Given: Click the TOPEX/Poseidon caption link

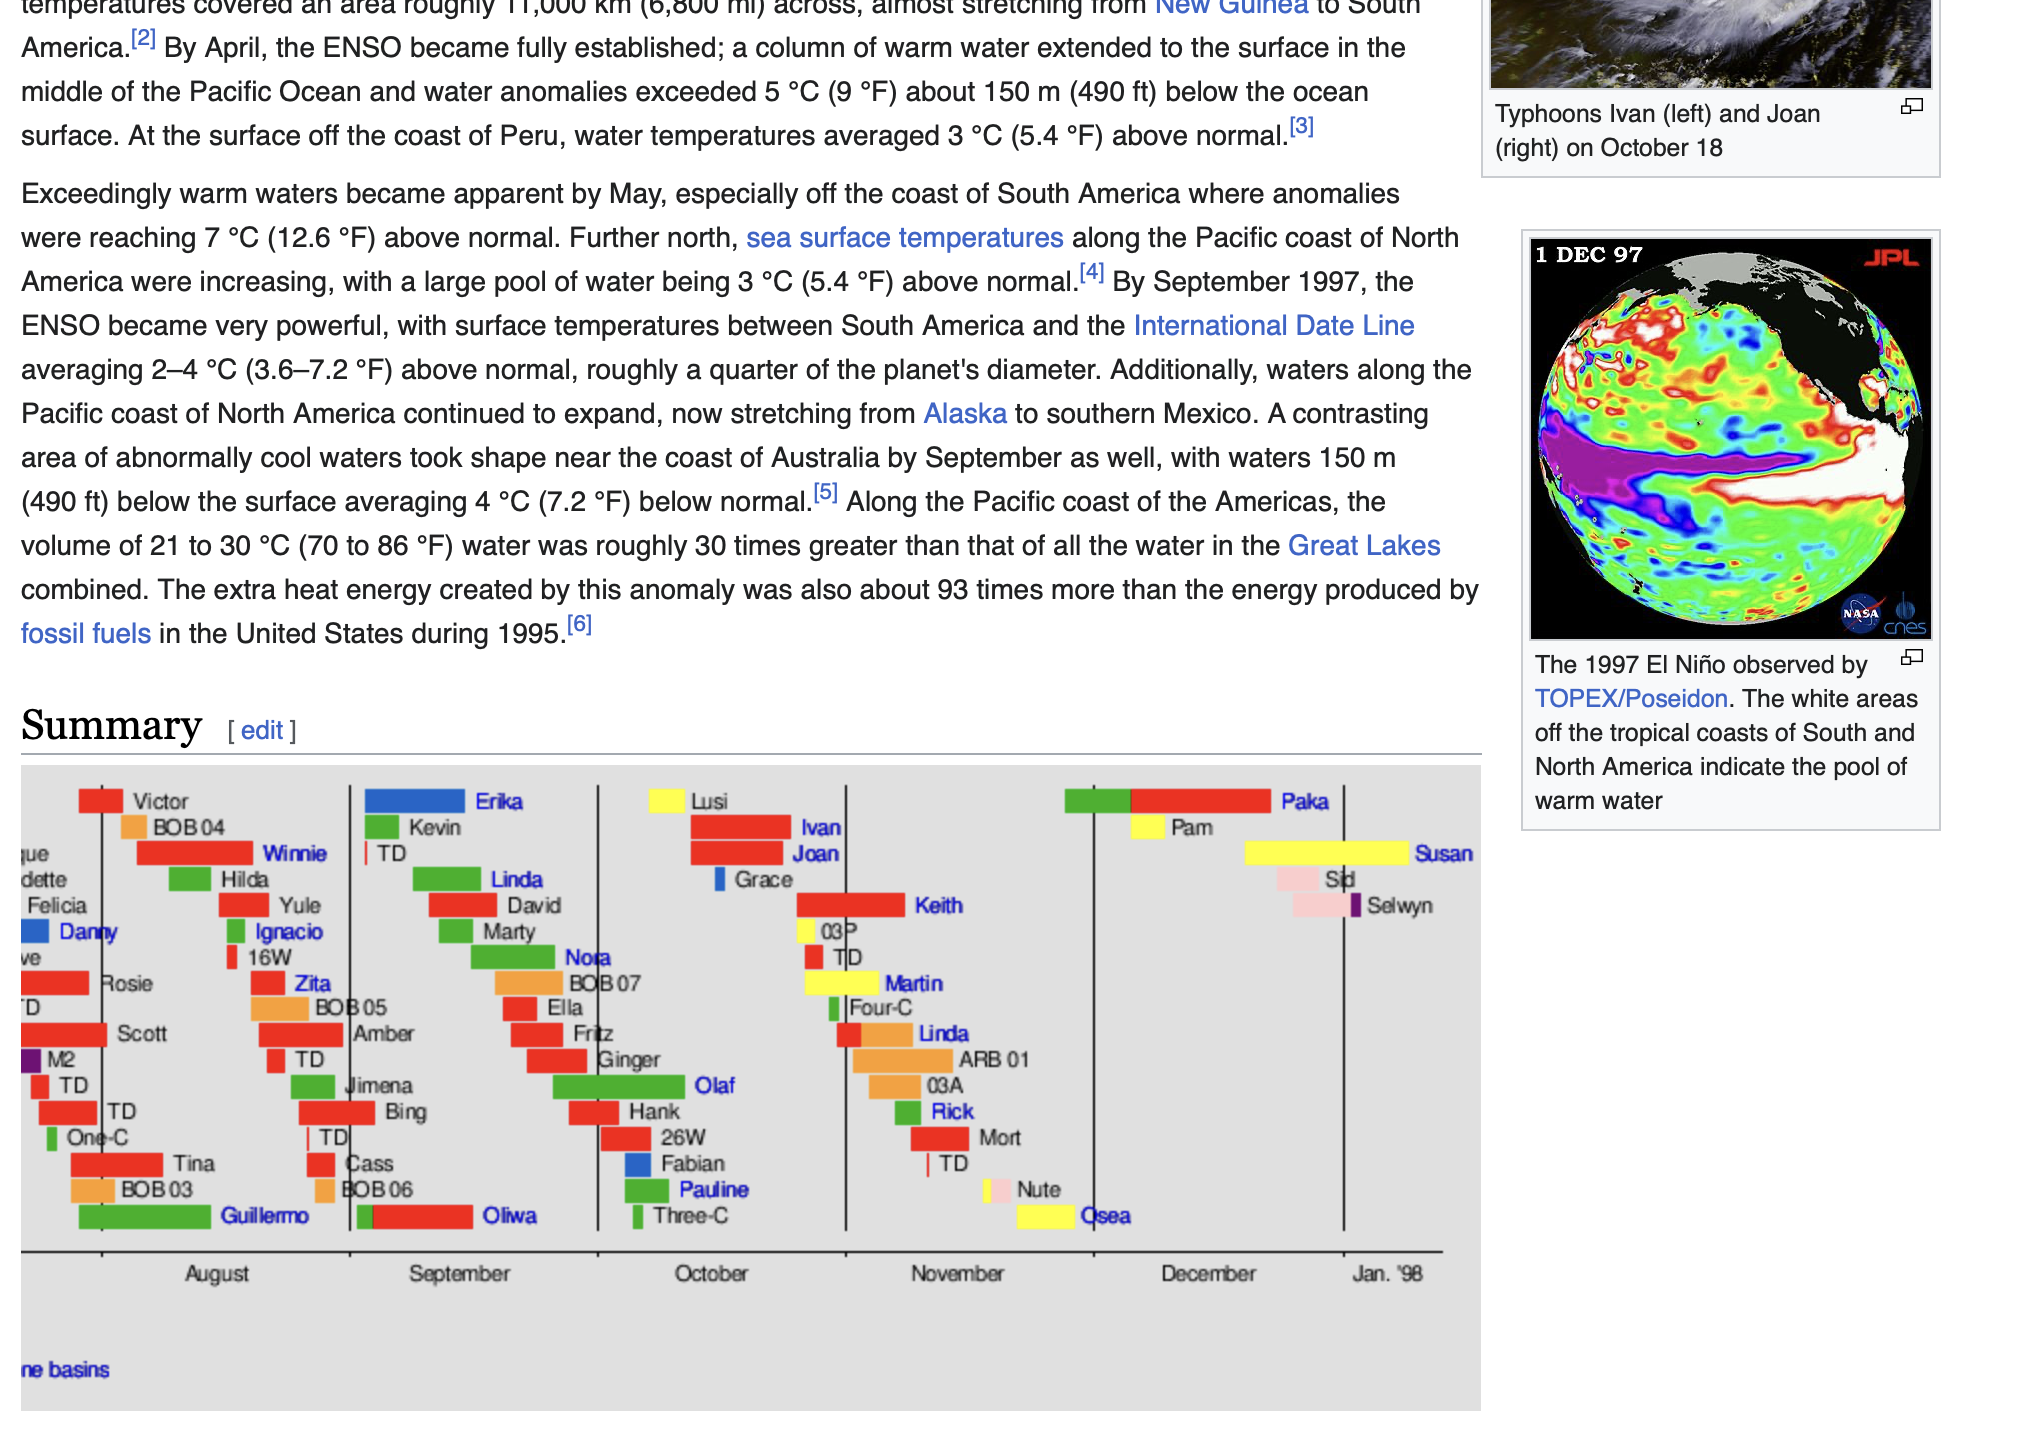Looking at the screenshot, I should click(1631, 699).
